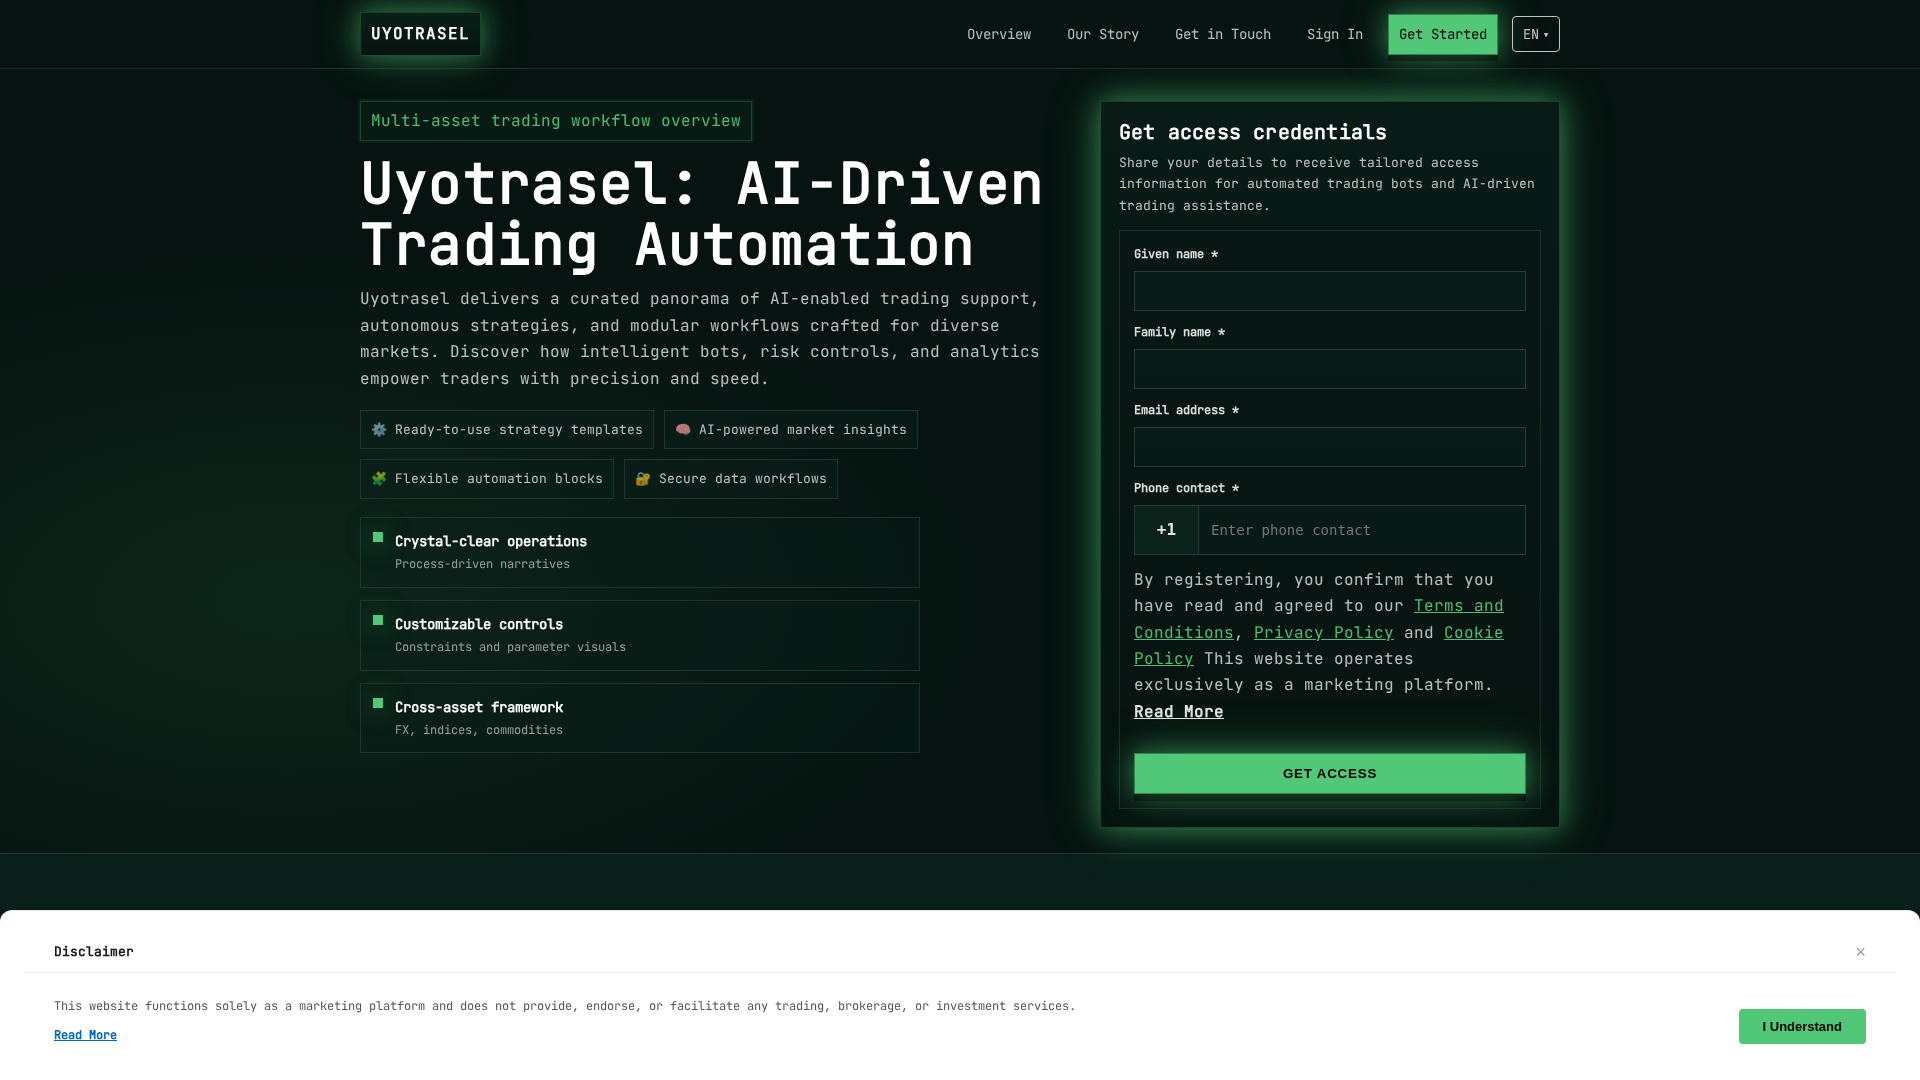The image size is (1920, 1080).
Task: Click the Get access credentials heading
Action: click(x=1252, y=133)
